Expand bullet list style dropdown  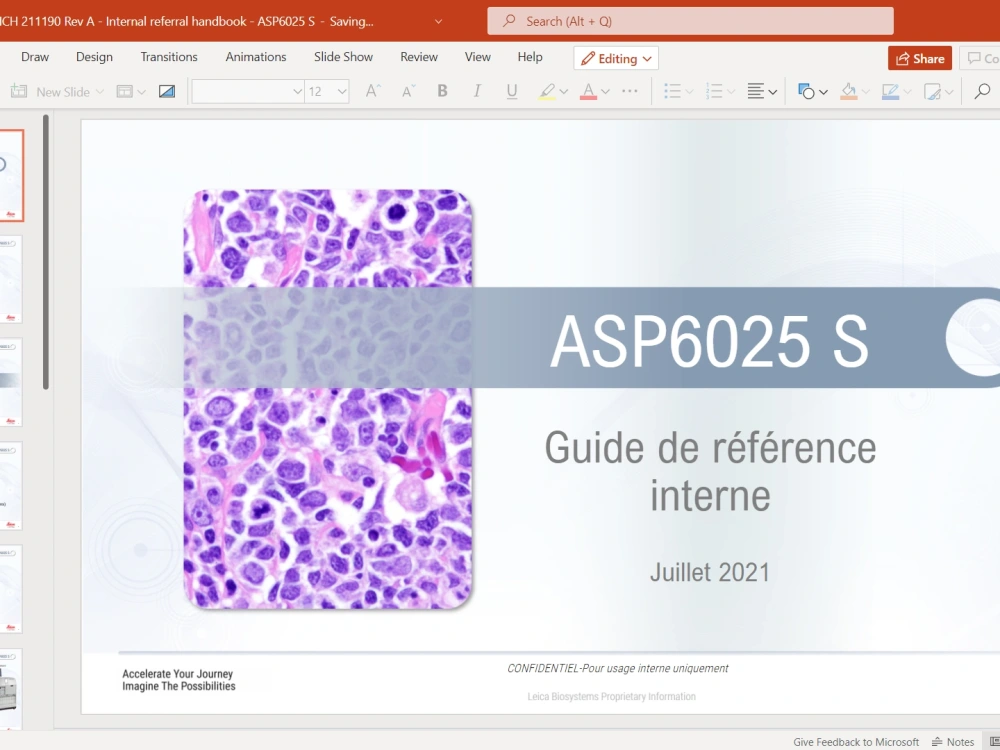pos(689,92)
